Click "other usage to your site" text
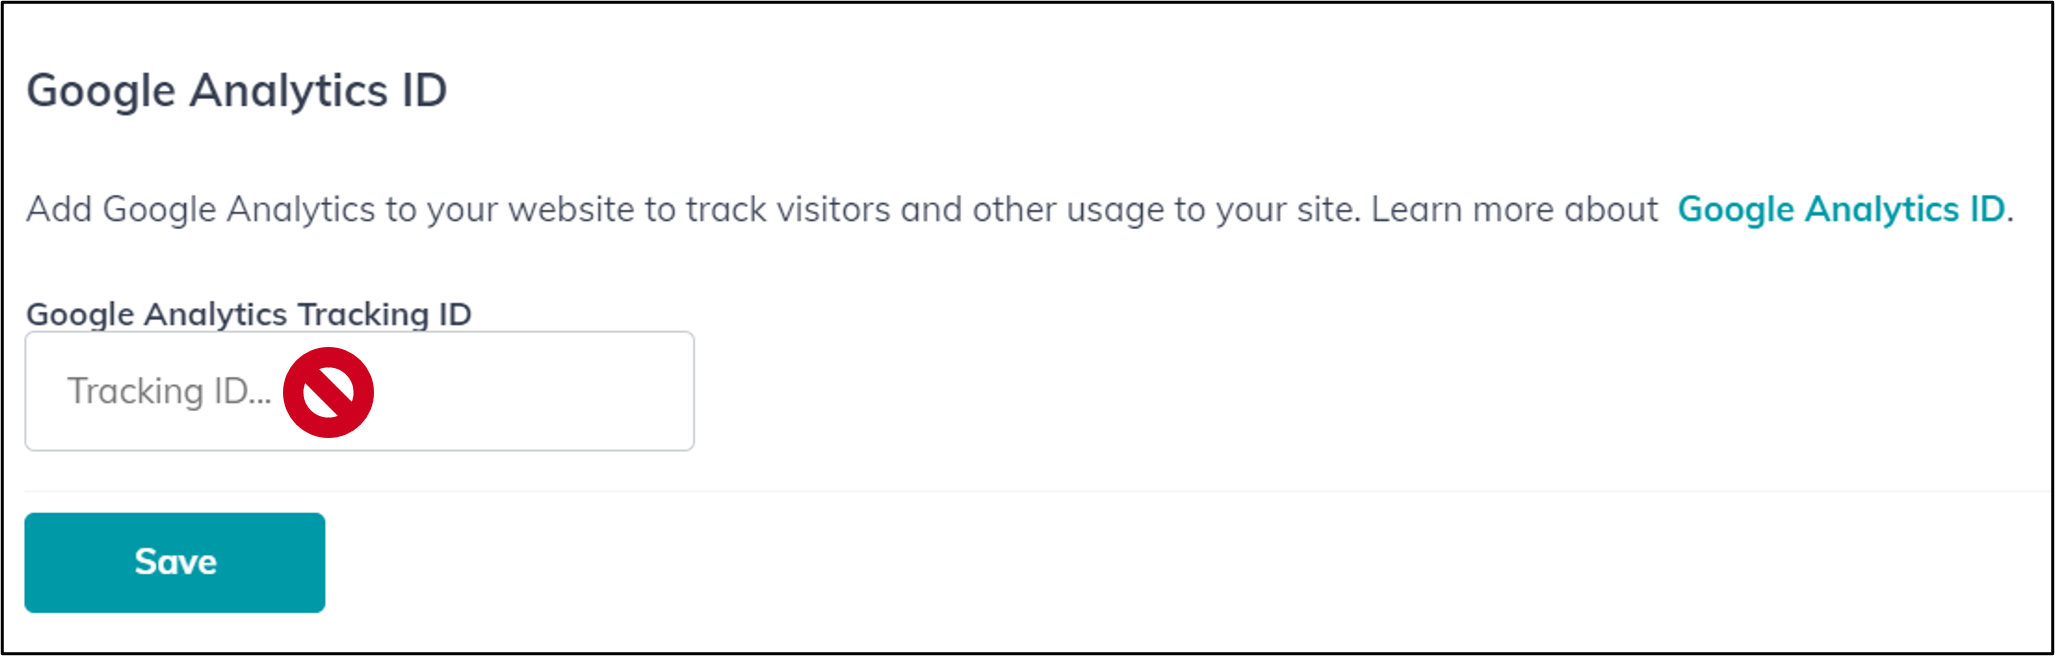The image size is (2055, 656). [x=1162, y=210]
